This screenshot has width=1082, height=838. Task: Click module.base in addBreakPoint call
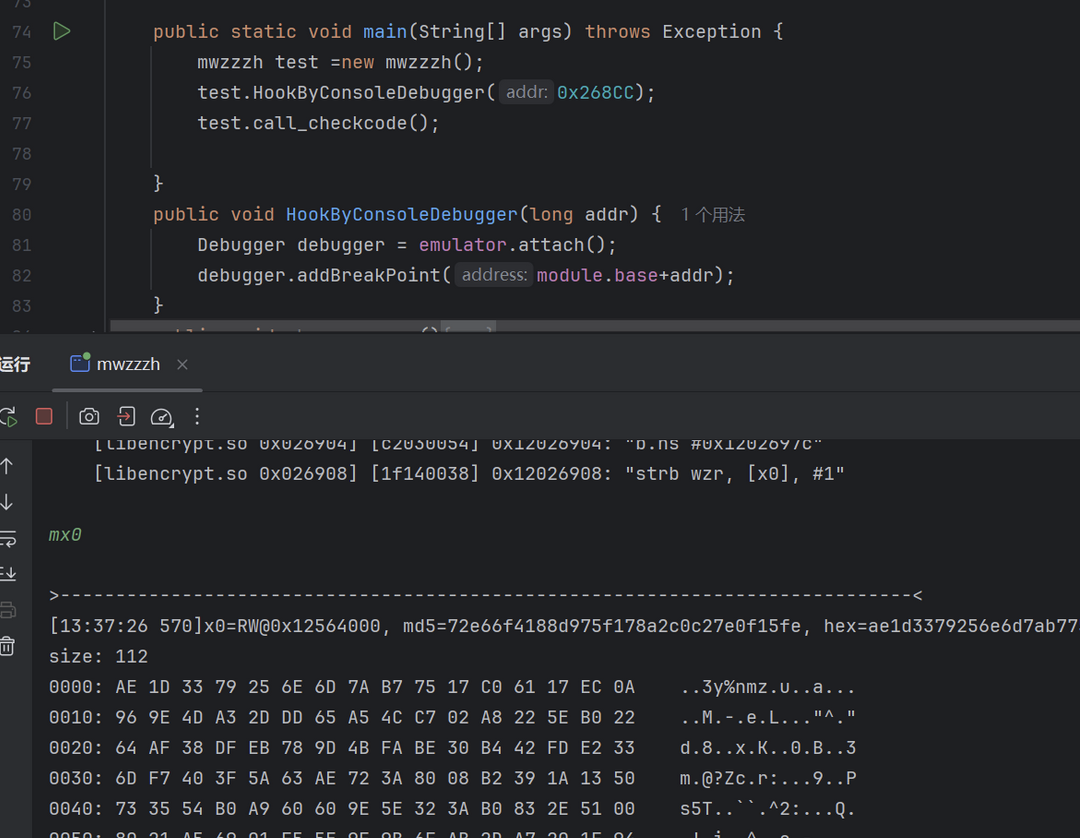click(597, 275)
